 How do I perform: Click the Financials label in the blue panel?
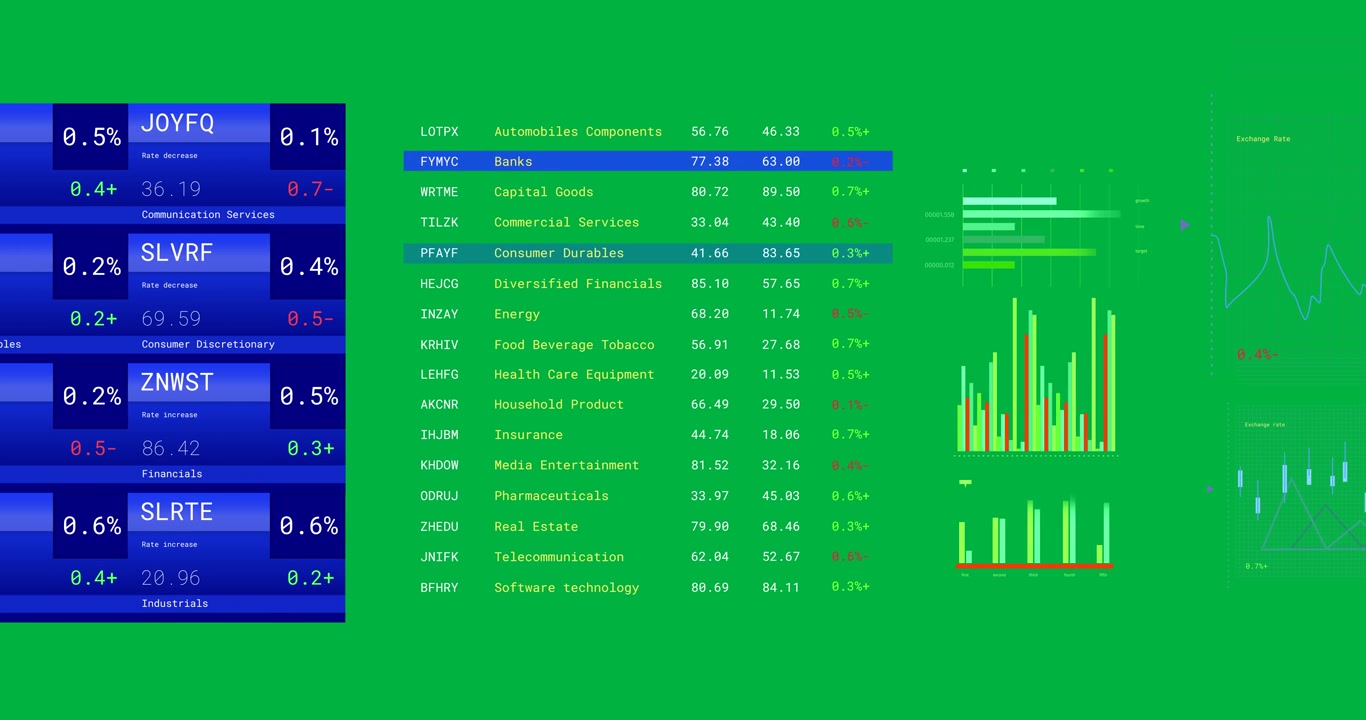click(172, 474)
